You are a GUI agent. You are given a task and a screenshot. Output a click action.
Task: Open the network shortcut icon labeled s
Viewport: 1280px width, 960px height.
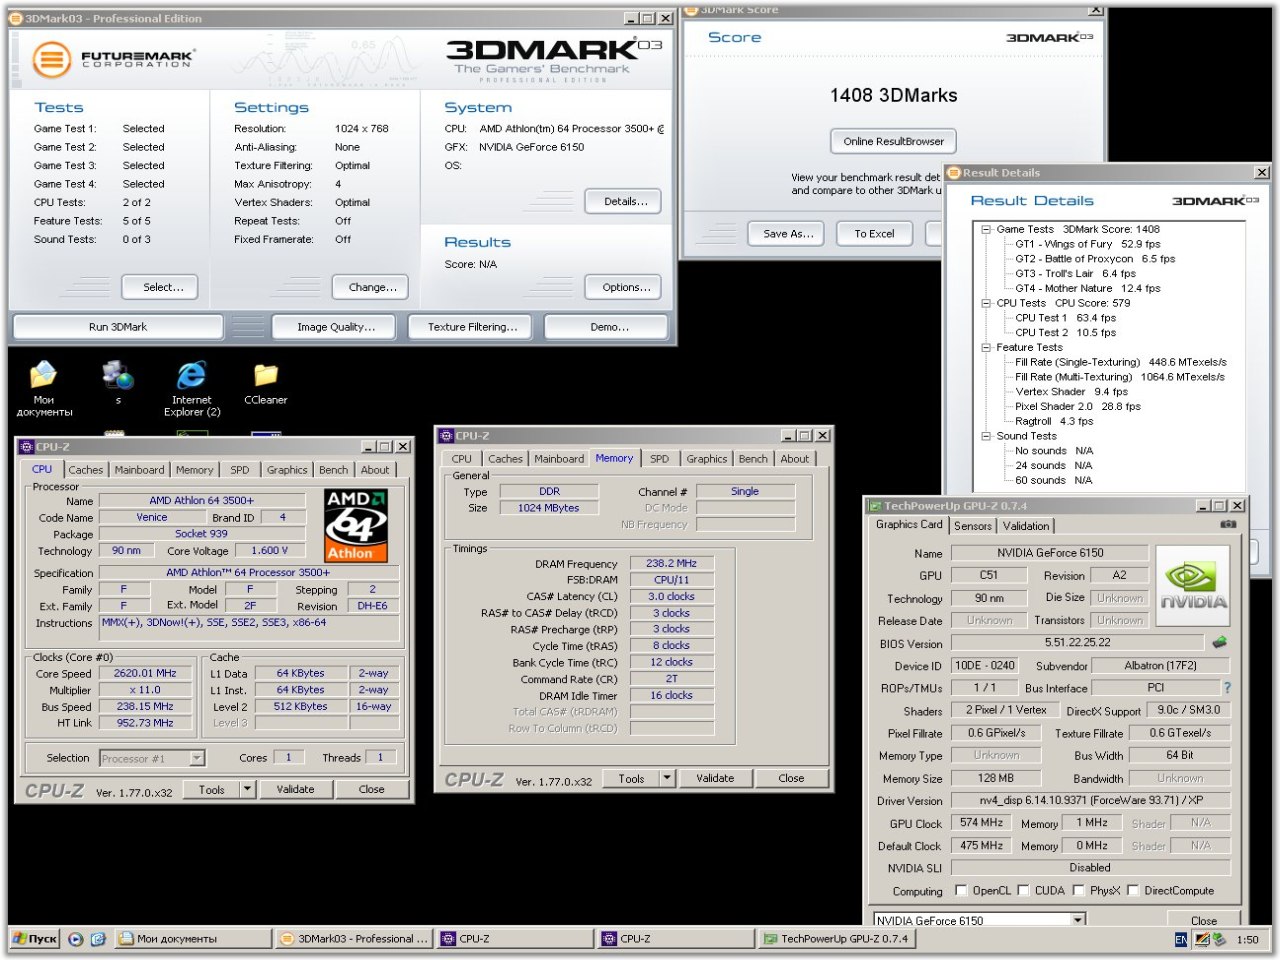(x=118, y=382)
